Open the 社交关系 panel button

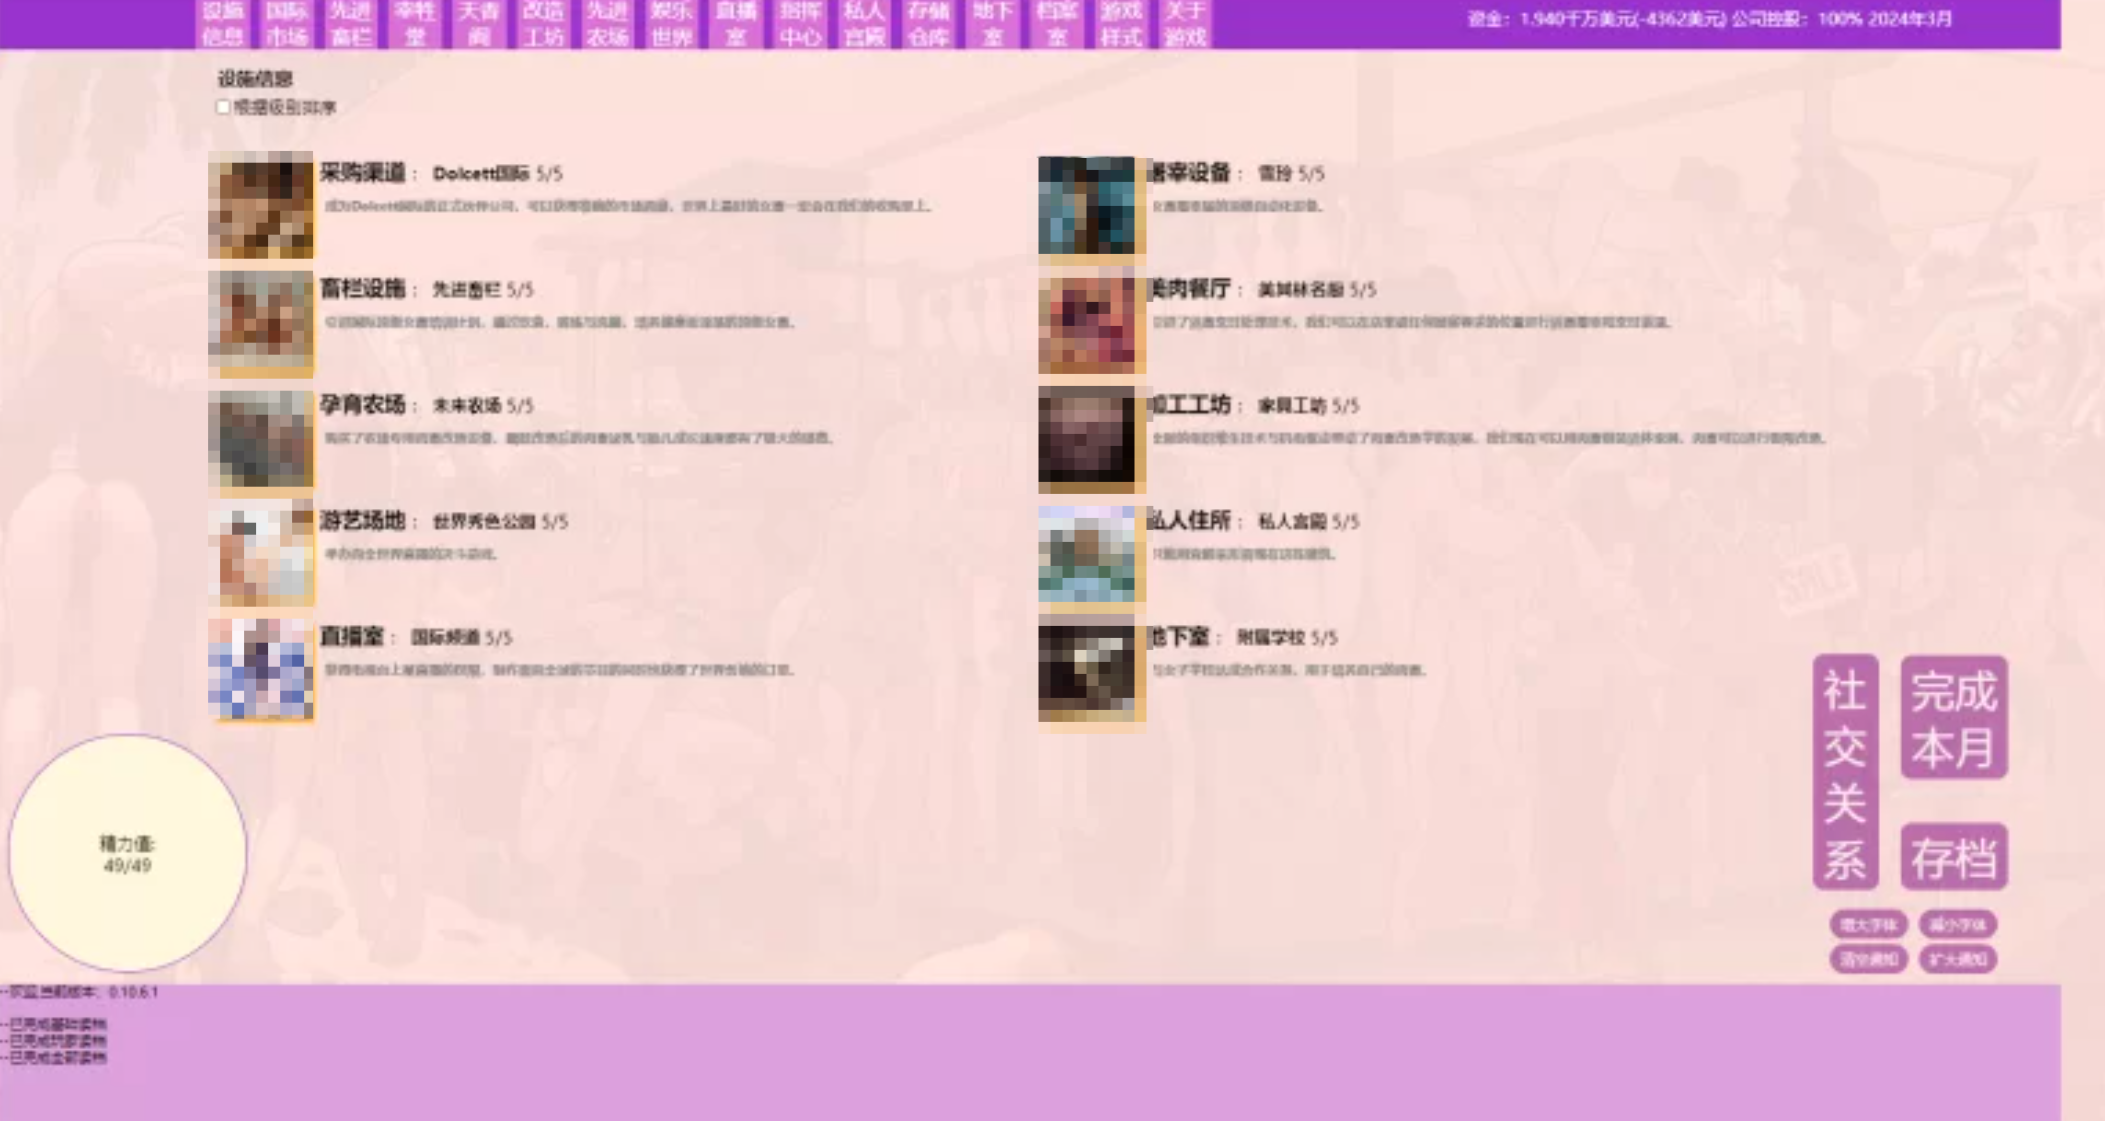pyautogui.click(x=1845, y=772)
